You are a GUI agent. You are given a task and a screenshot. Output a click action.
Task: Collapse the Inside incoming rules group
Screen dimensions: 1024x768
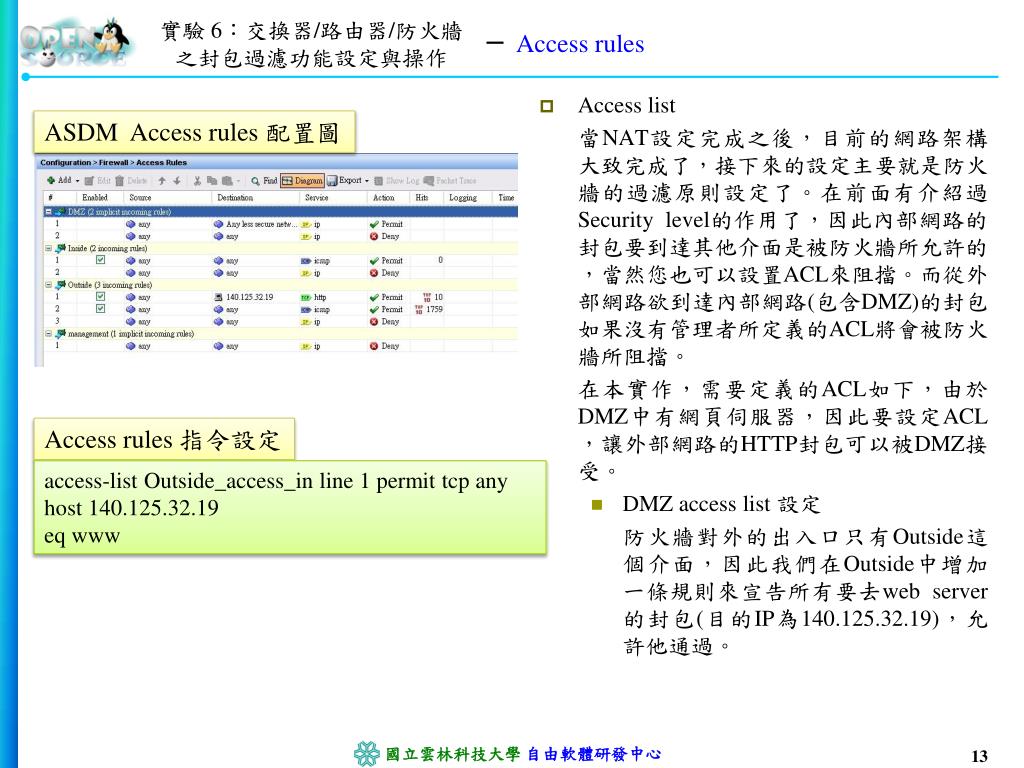[48, 248]
